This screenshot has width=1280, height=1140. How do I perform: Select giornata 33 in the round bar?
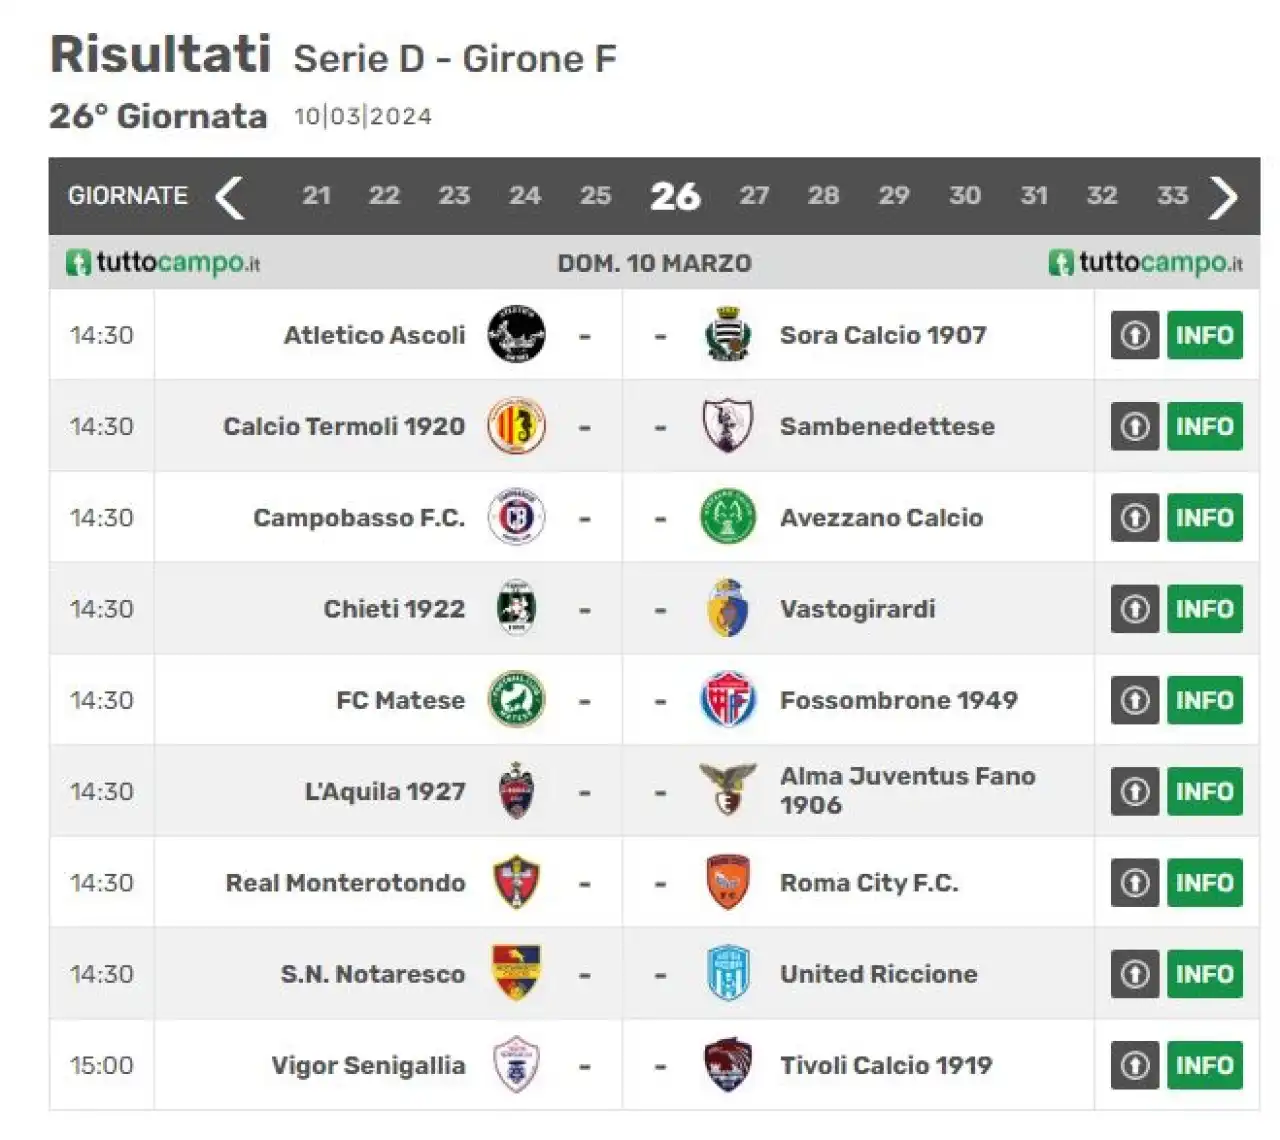click(x=1172, y=196)
